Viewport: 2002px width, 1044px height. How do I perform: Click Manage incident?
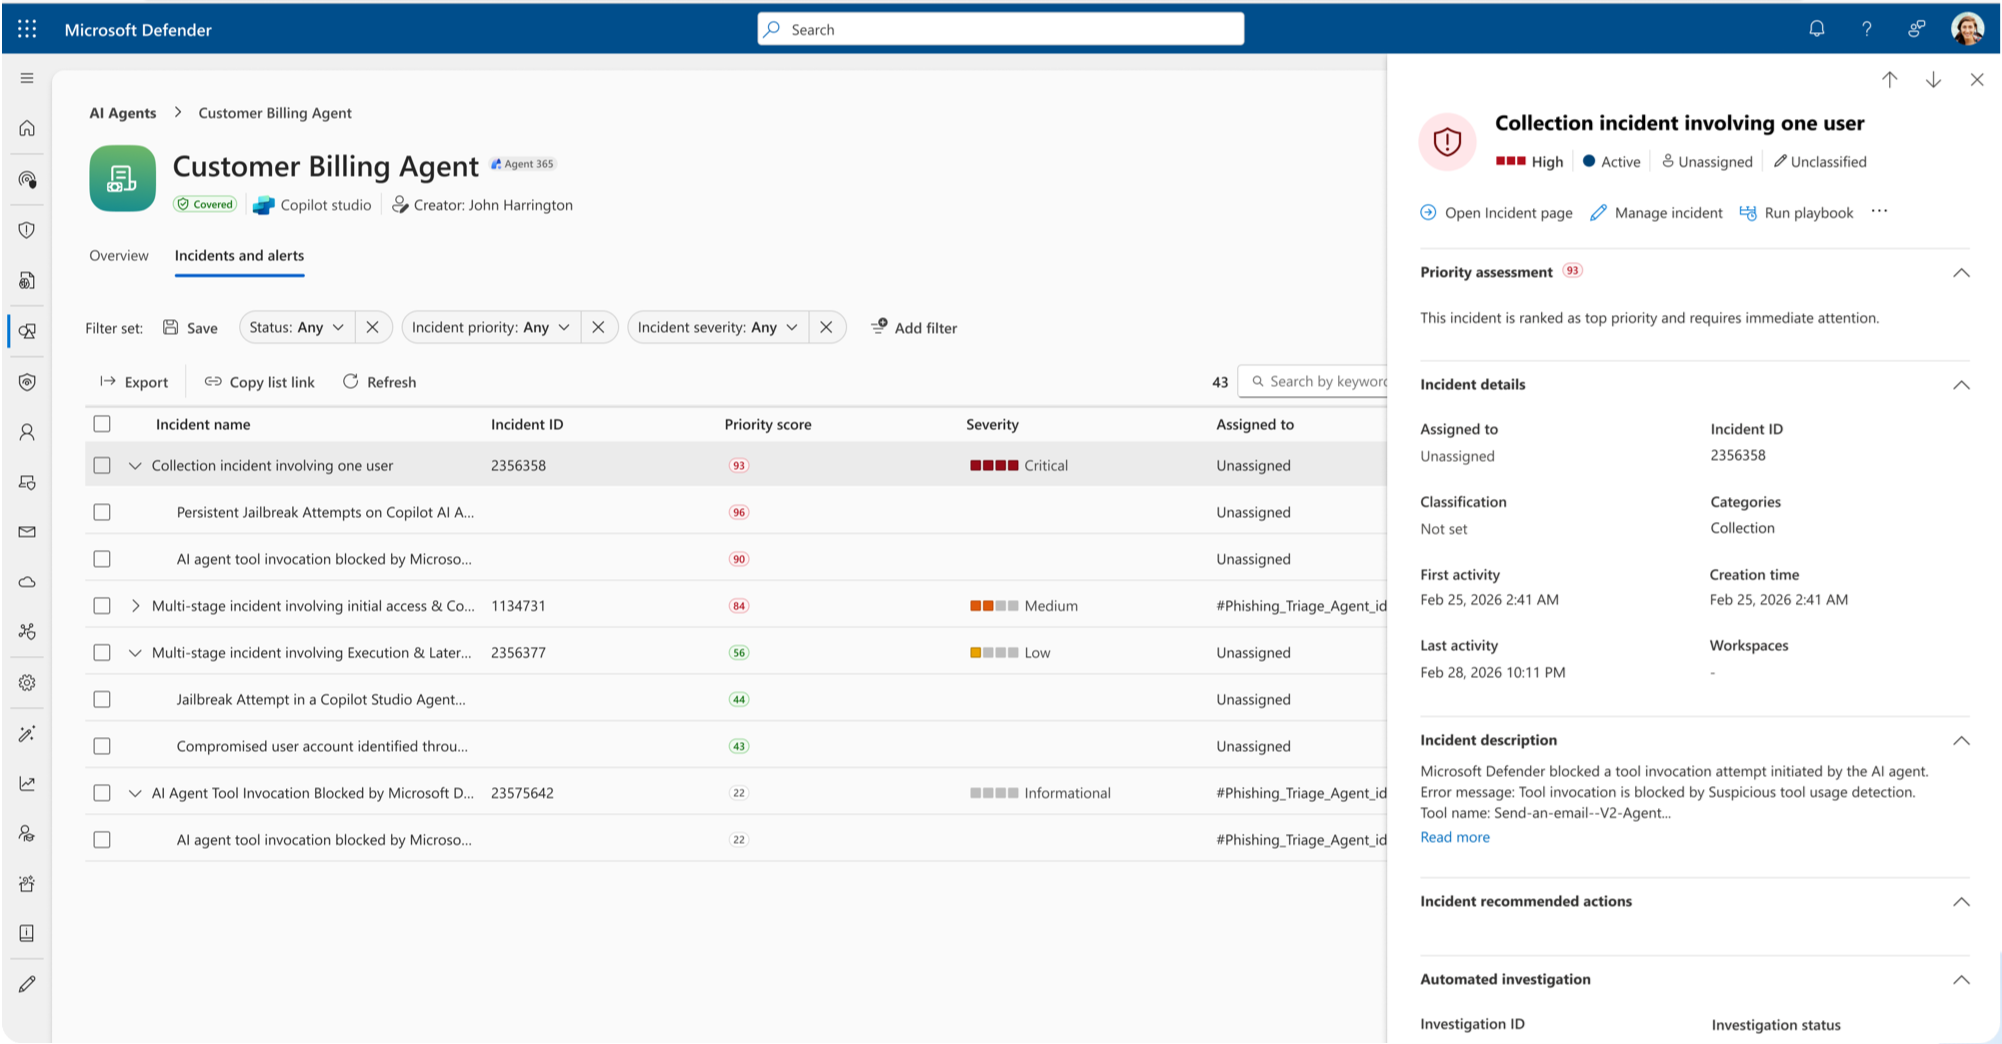(1656, 212)
